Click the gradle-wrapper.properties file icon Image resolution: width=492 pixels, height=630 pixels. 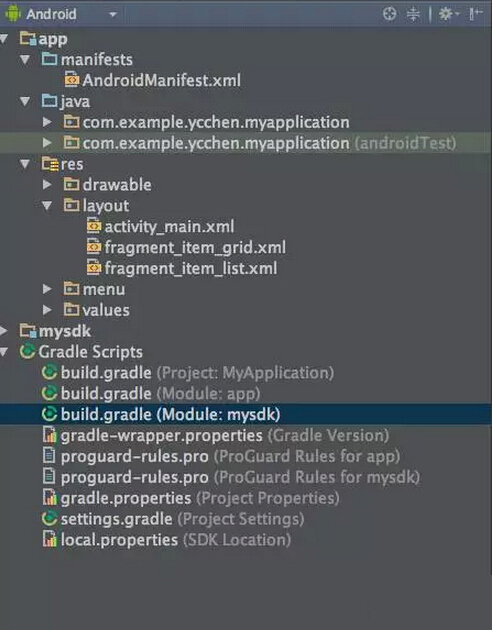[49, 435]
